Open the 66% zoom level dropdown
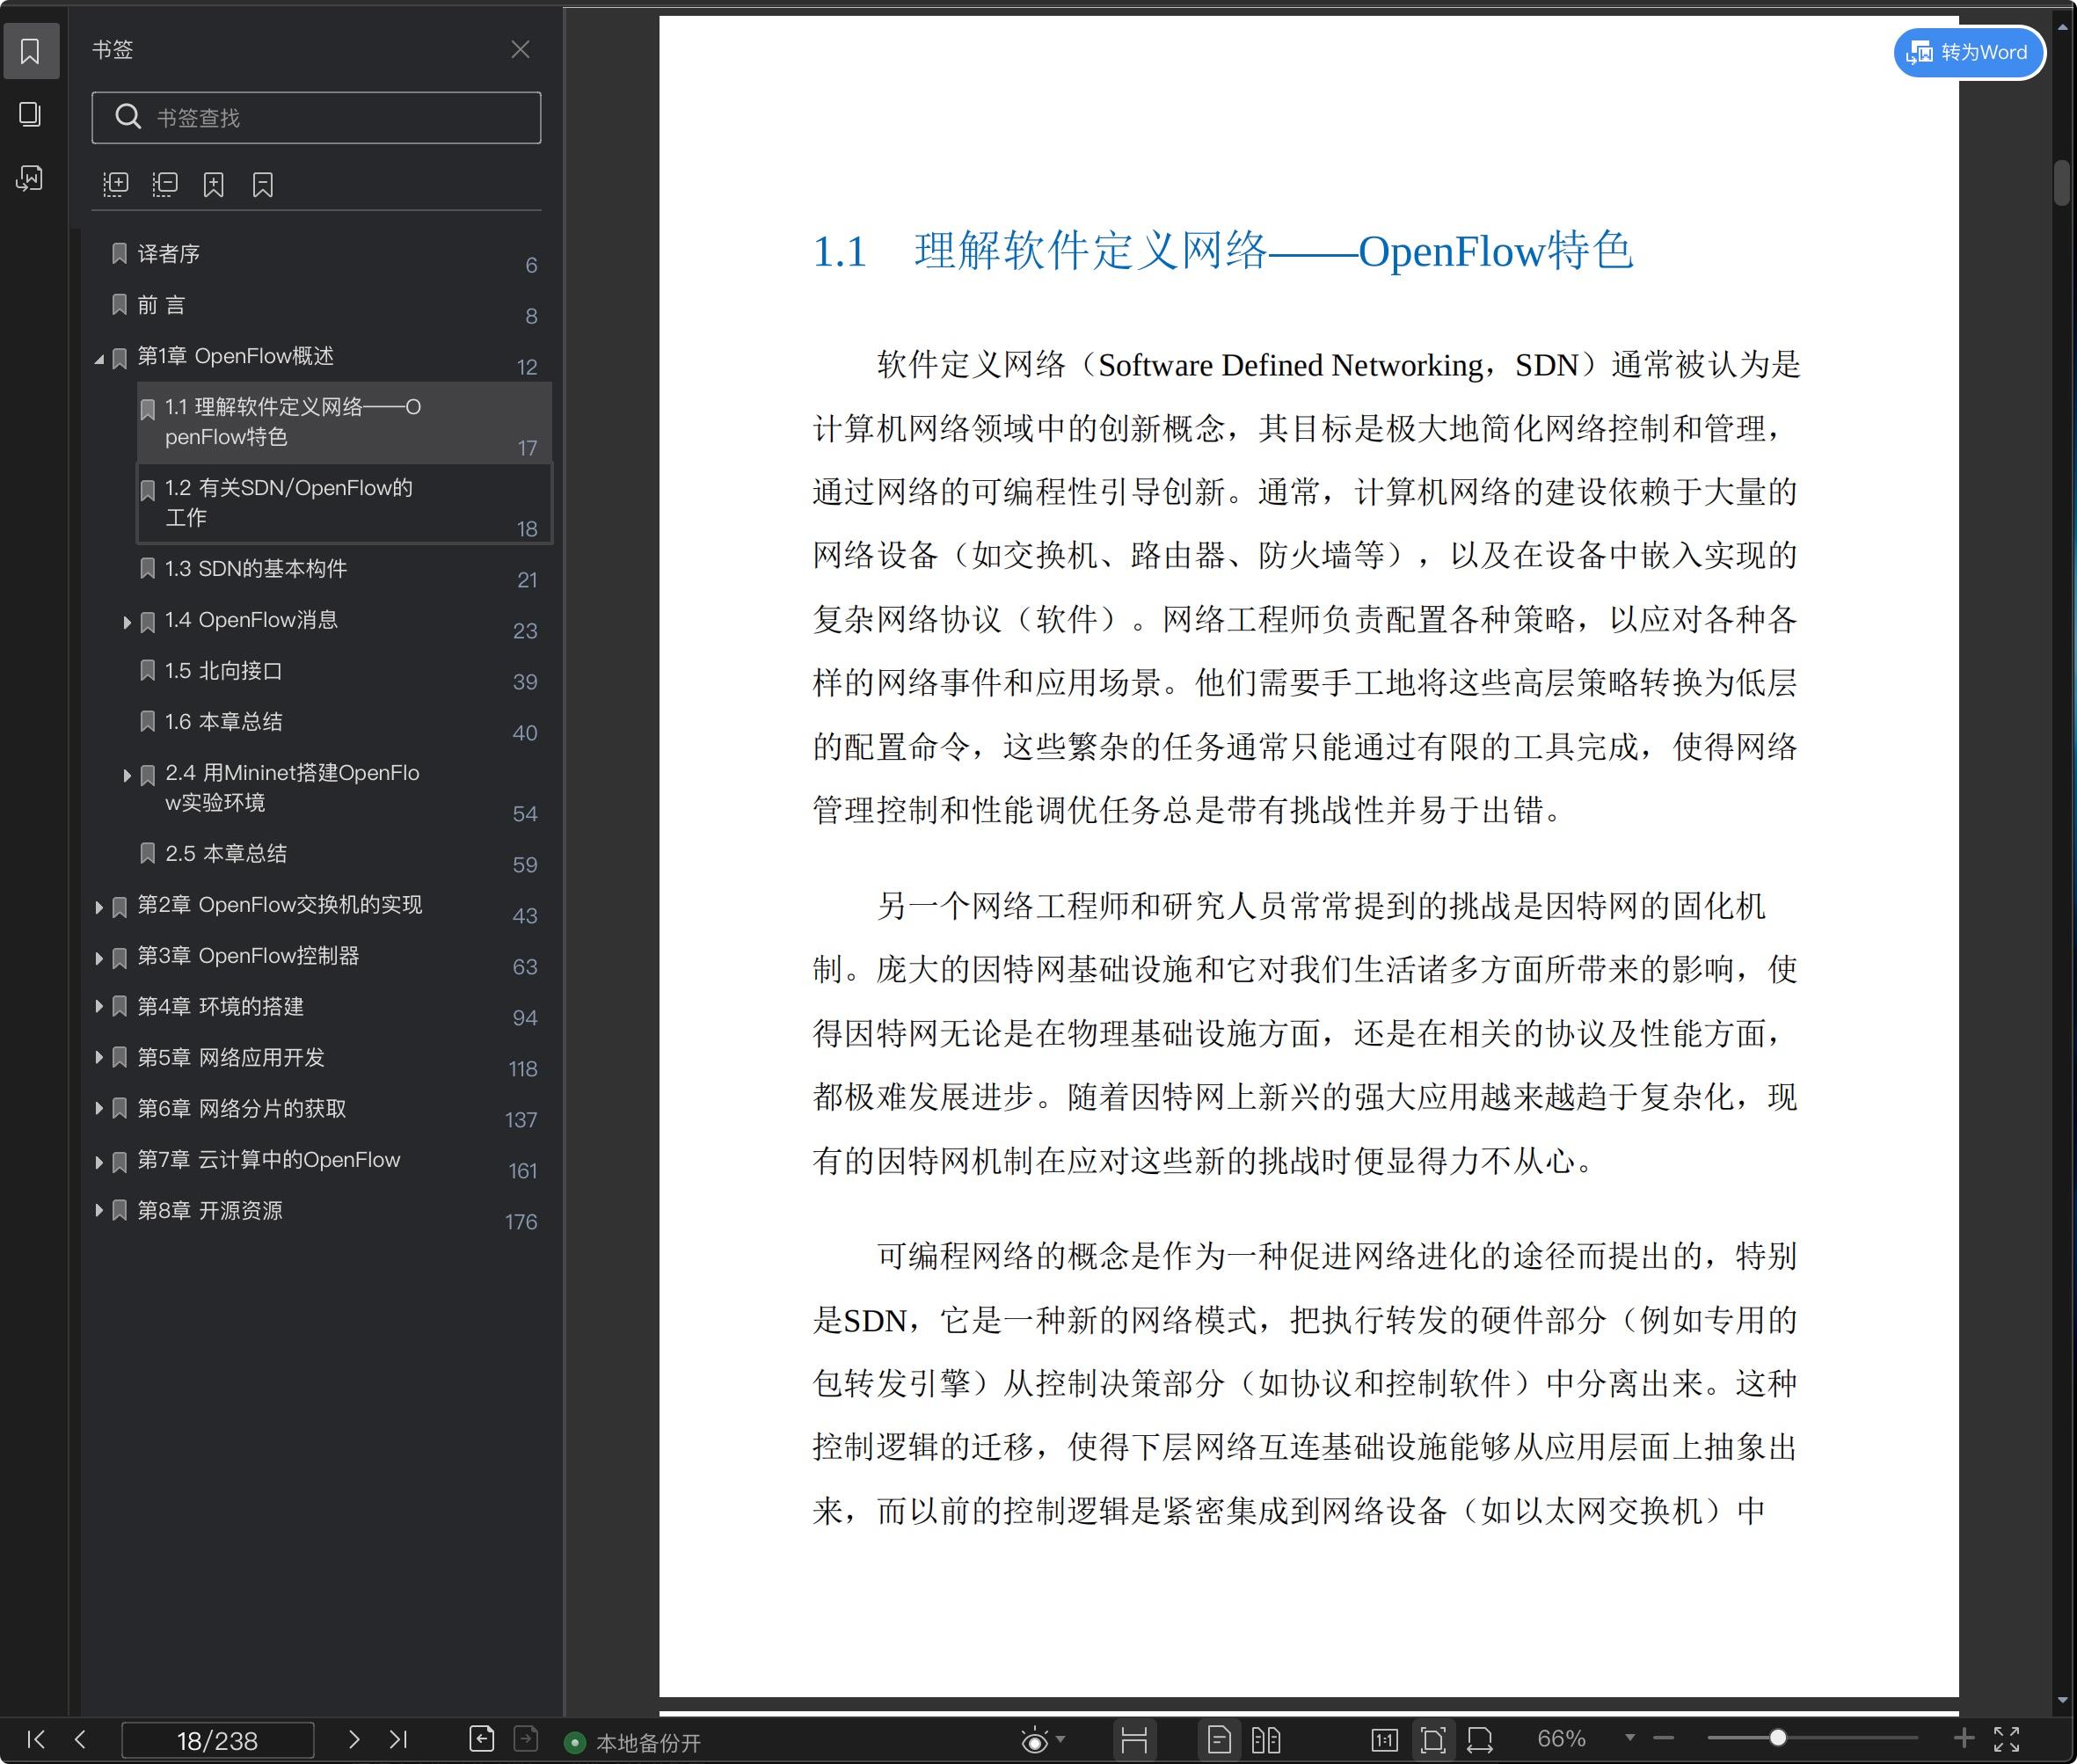 pos(1629,1738)
